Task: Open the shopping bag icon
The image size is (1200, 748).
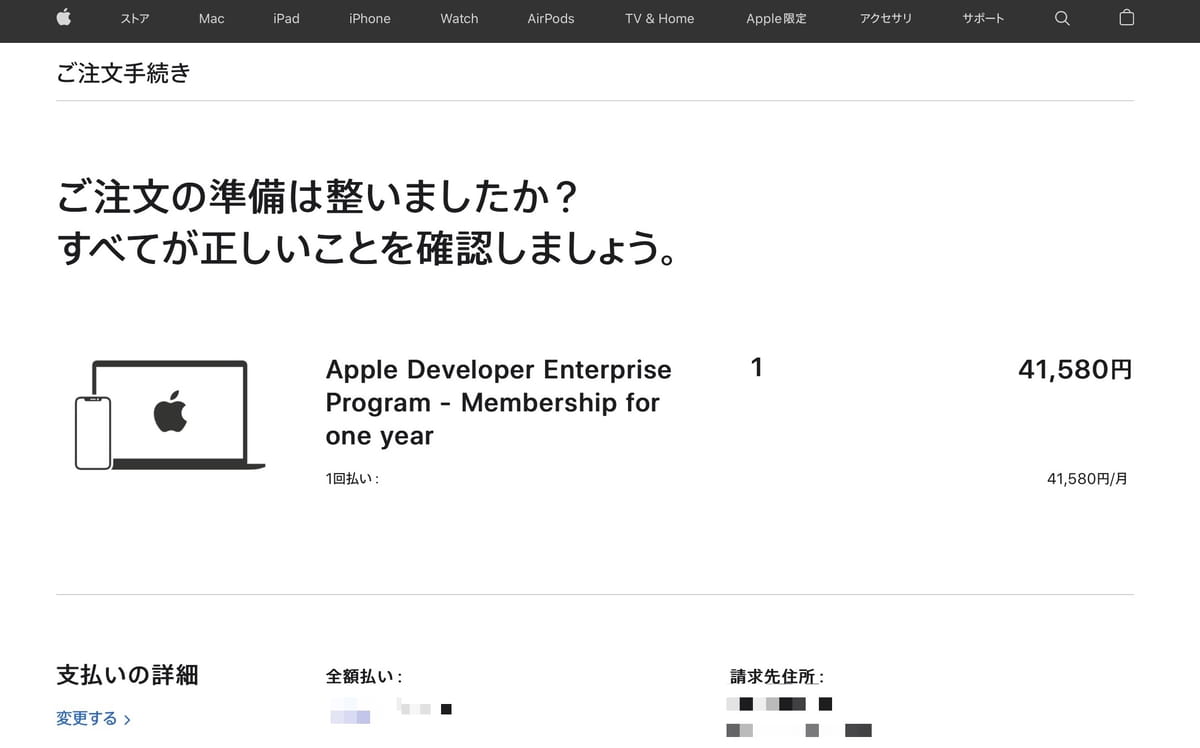Action: click(1127, 17)
